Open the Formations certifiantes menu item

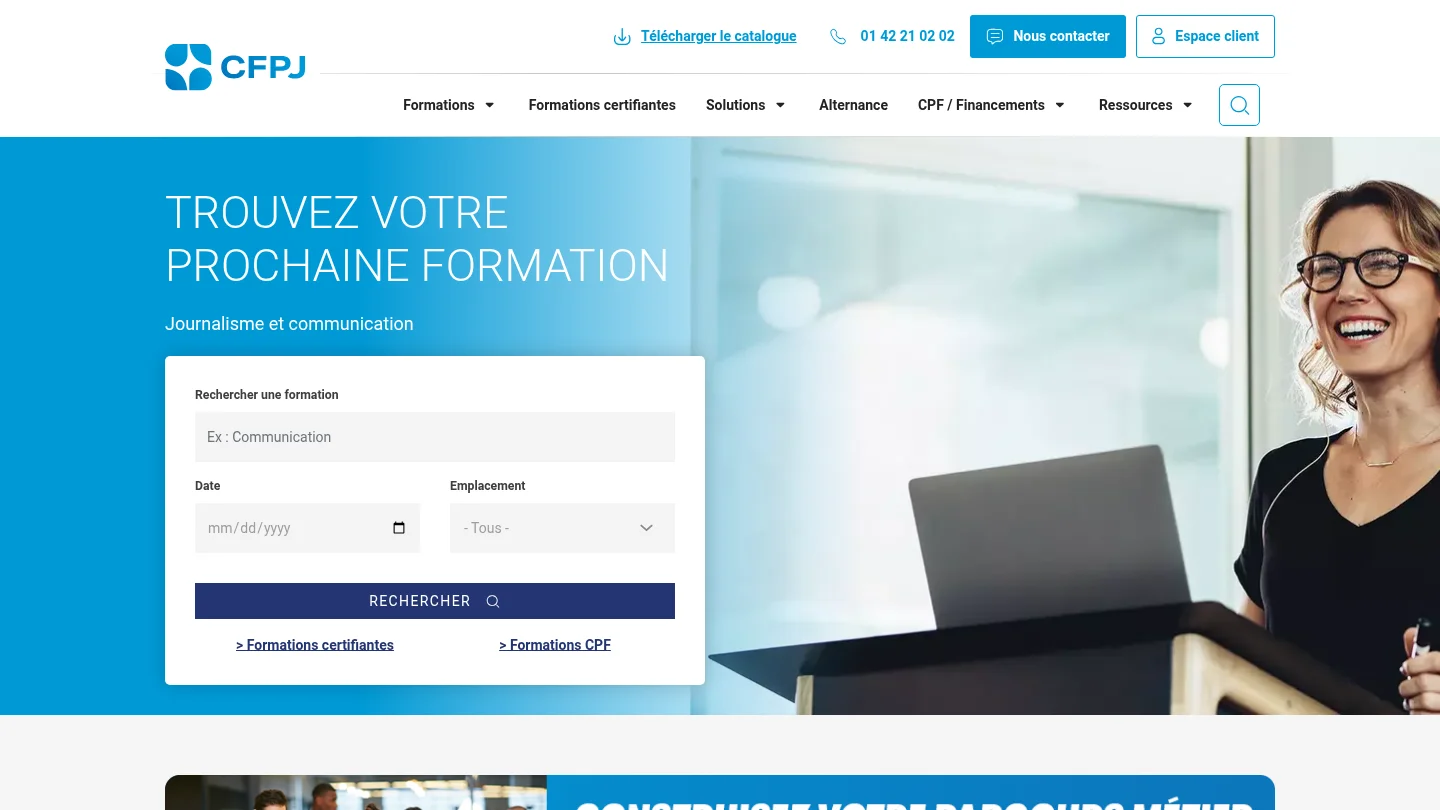pos(602,105)
